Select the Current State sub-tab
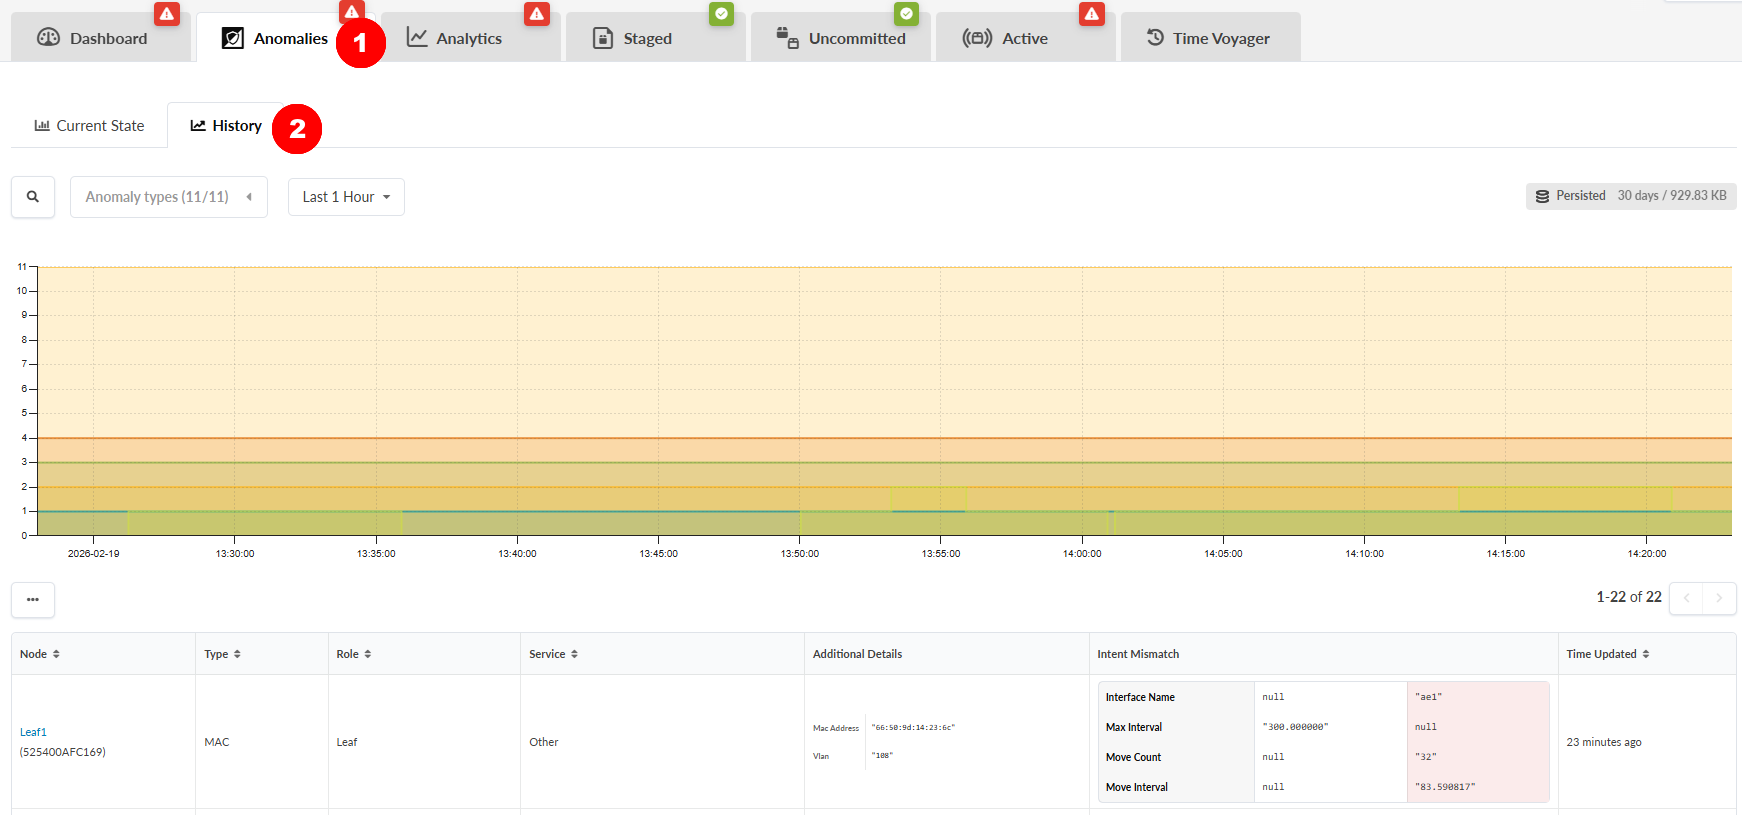 coord(89,126)
